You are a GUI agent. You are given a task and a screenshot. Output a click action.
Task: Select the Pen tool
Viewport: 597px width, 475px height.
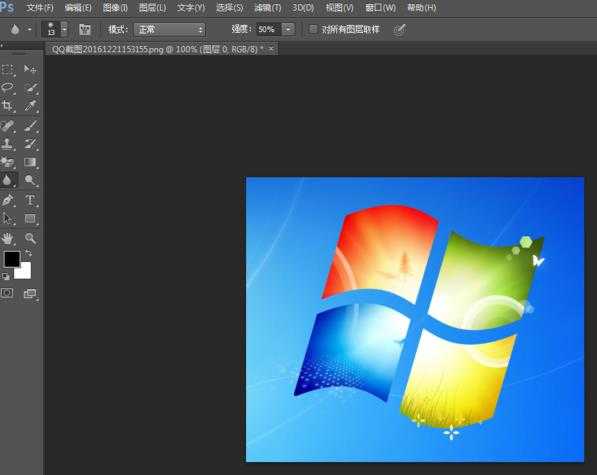pyautogui.click(x=7, y=199)
